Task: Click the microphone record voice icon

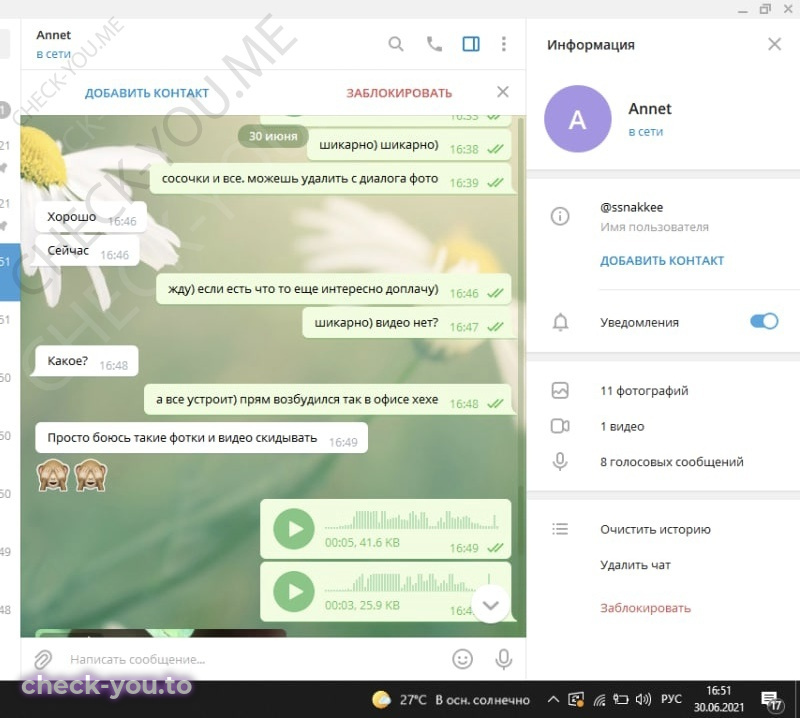Action: 503,659
